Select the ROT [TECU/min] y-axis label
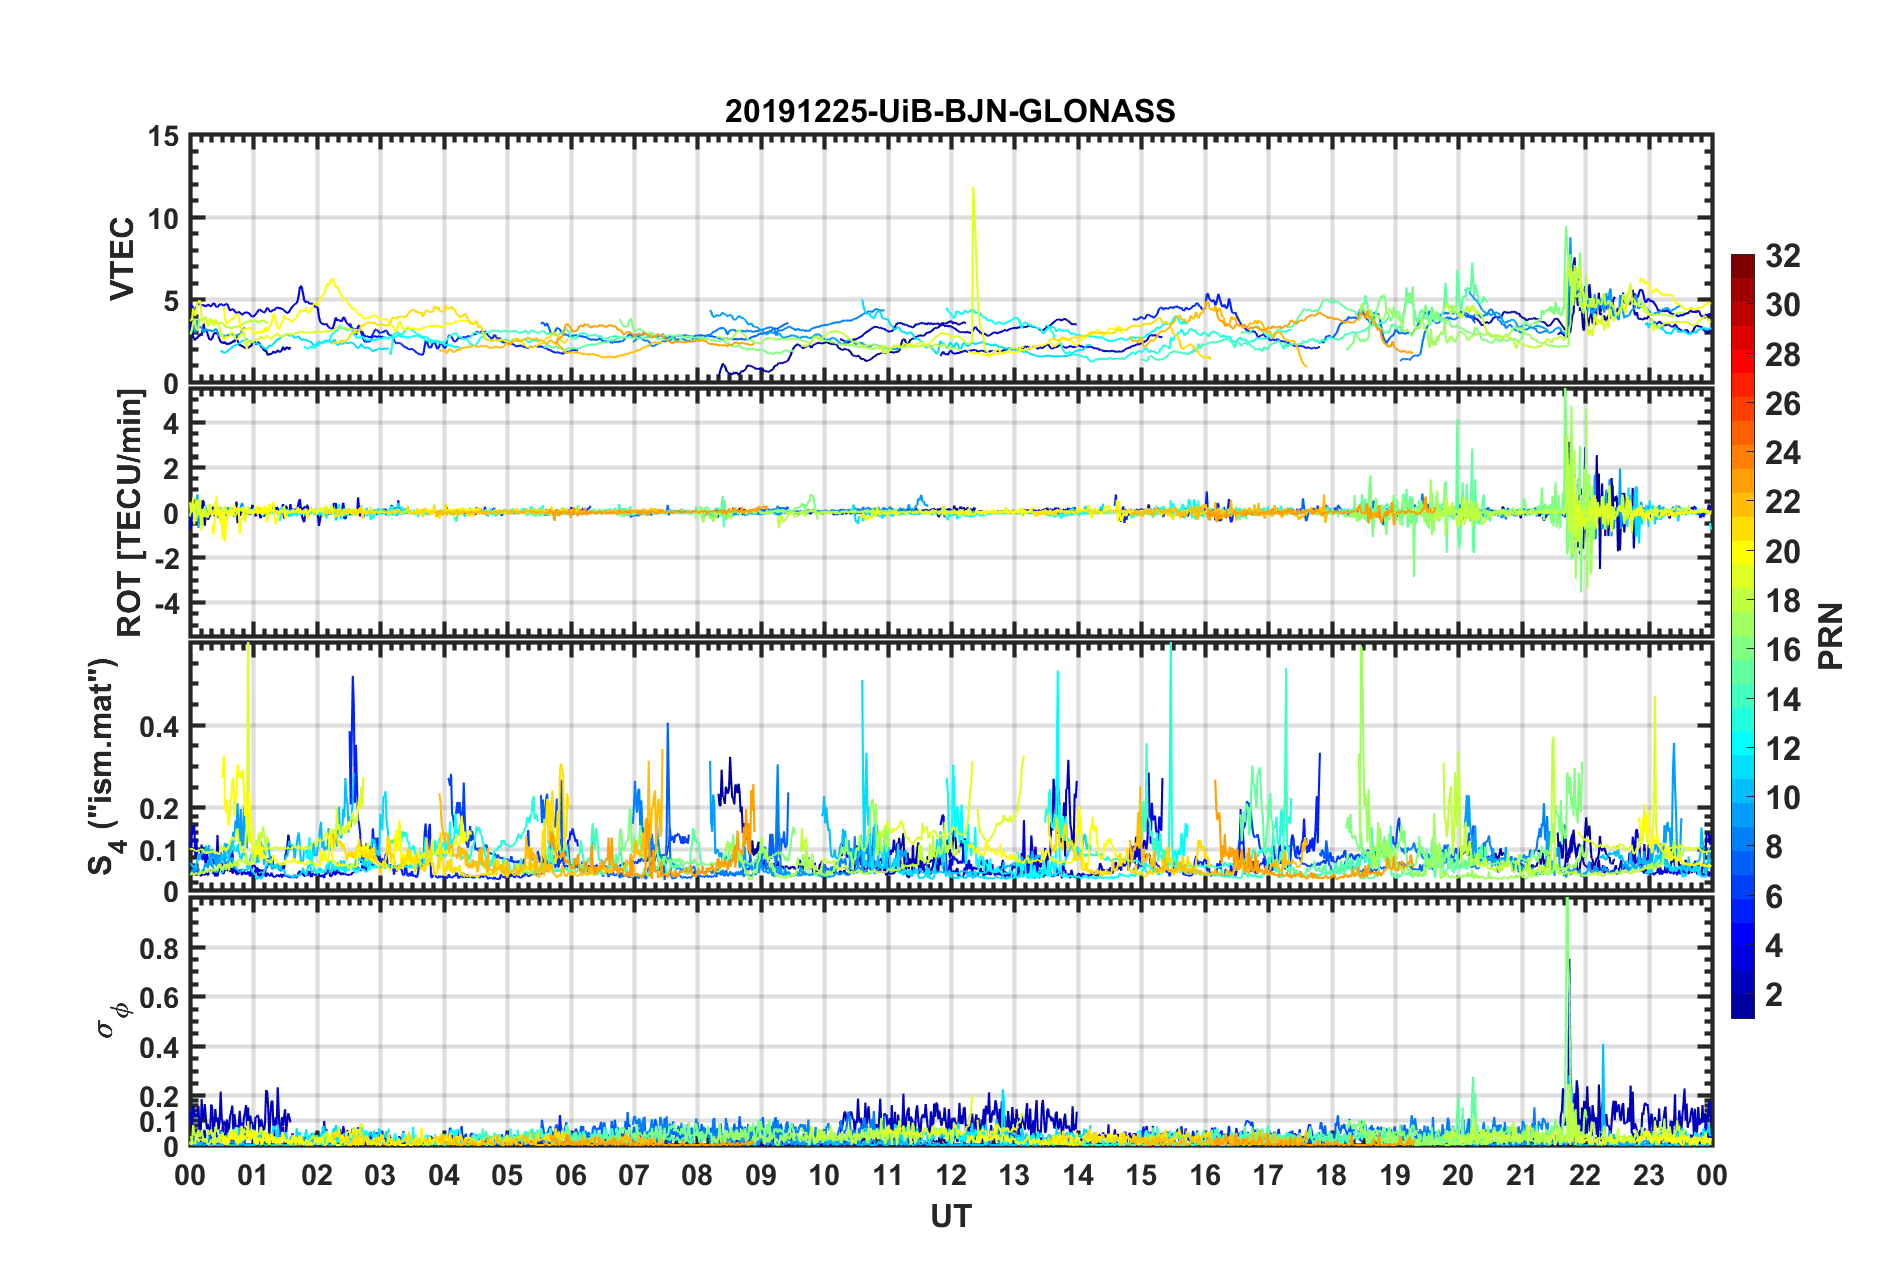Screen dimensions: 1902x1272 click(130, 513)
